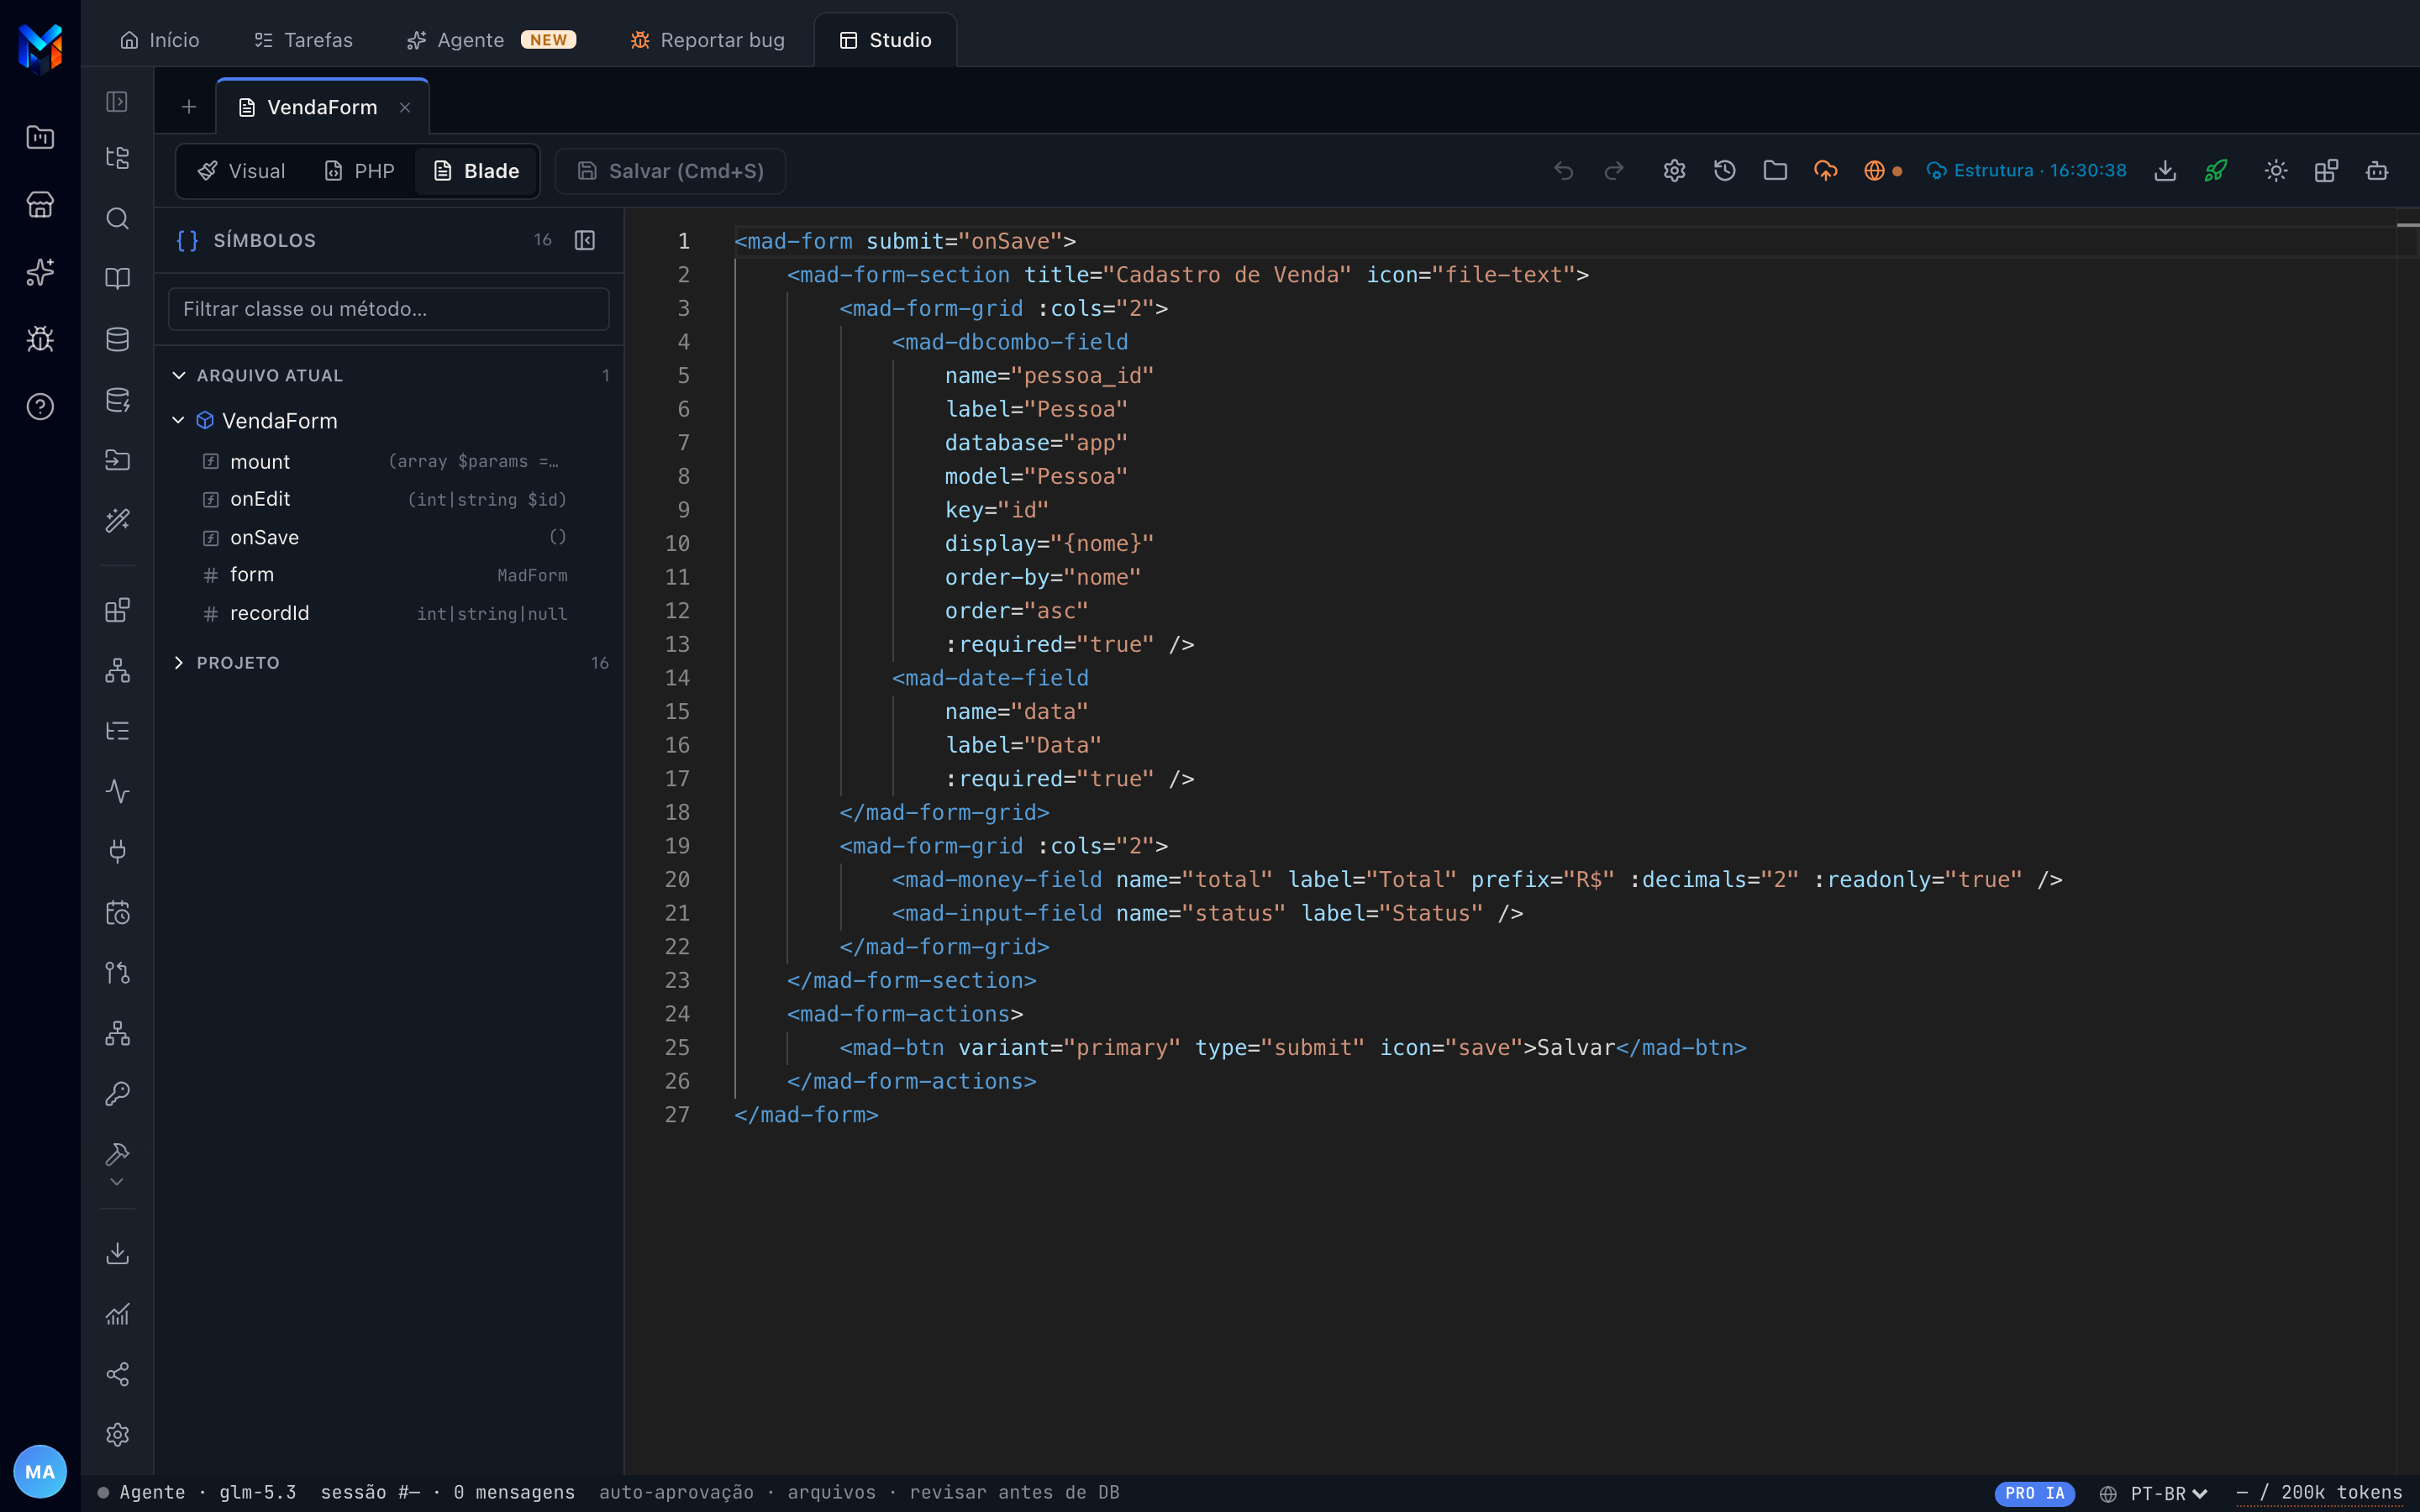Click line 20 mad-money-field code
Screen dimensions: 2420x1512
(x=1477, y=879)
